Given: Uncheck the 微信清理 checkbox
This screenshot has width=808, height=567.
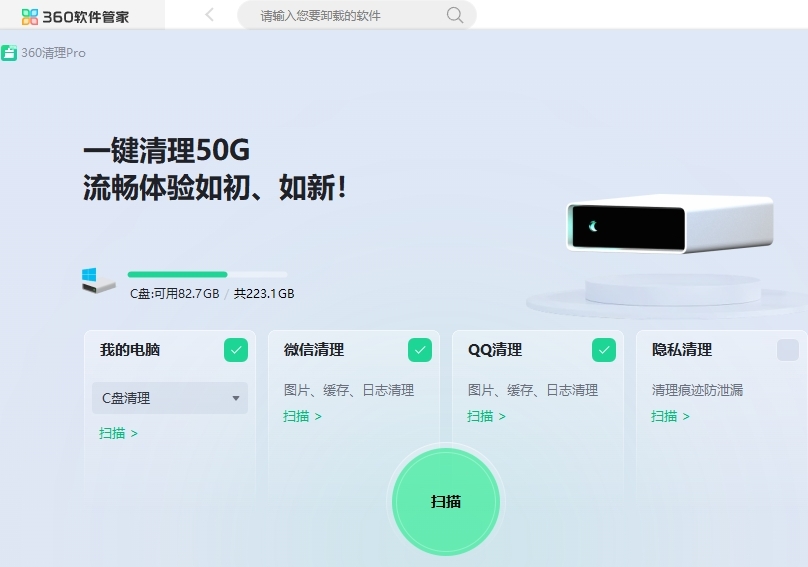Looking at the screenshot, I should pyautogui.click(x=420, y=350).
